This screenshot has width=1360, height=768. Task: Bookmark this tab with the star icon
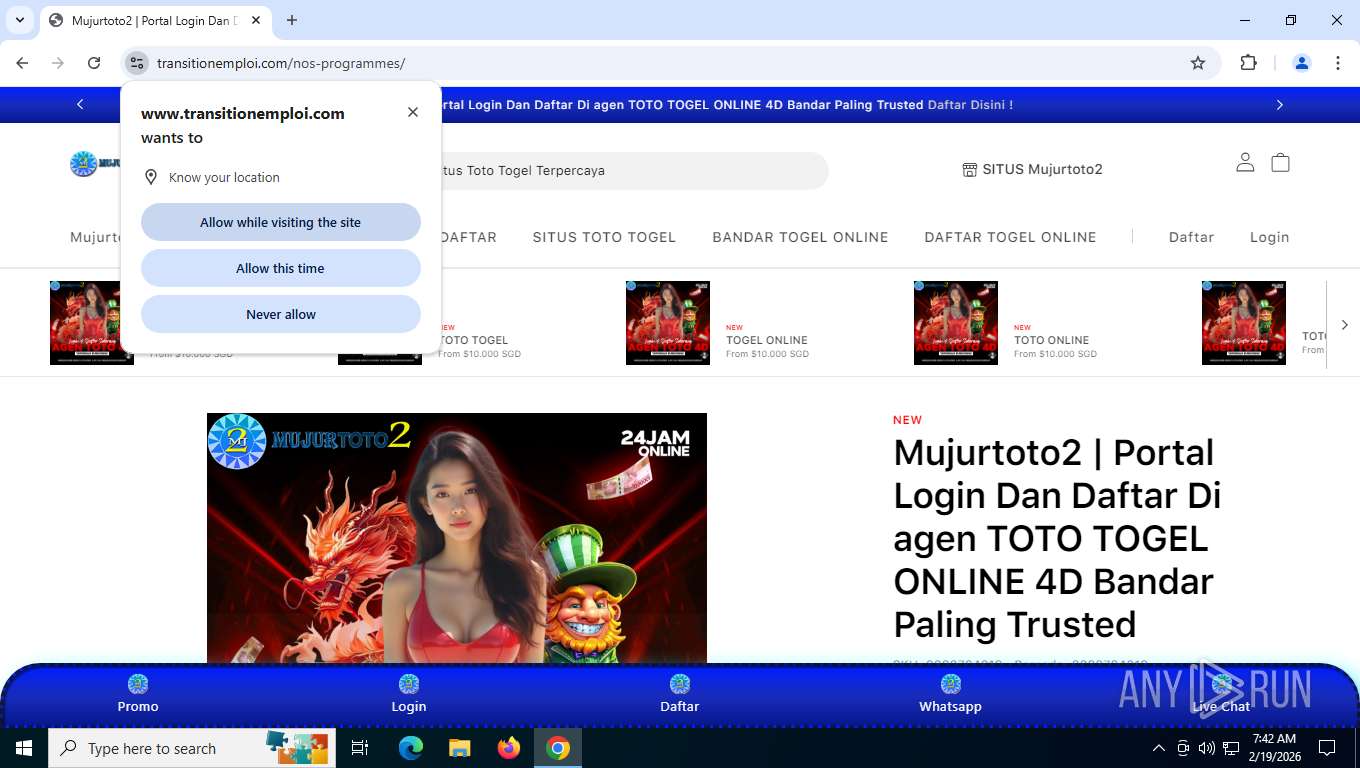click(x=1198, y=63)
